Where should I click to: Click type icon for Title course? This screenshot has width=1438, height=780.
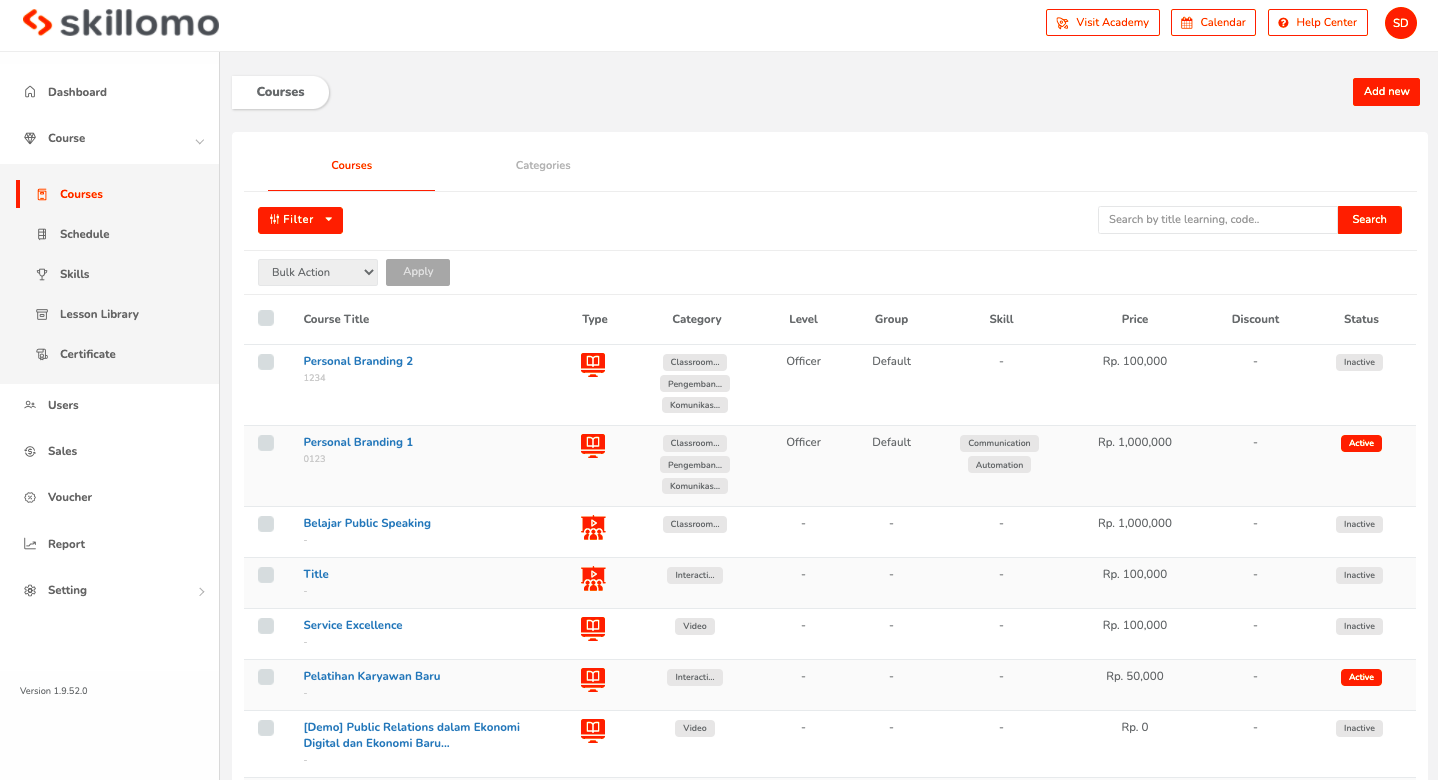click(593, 578)
